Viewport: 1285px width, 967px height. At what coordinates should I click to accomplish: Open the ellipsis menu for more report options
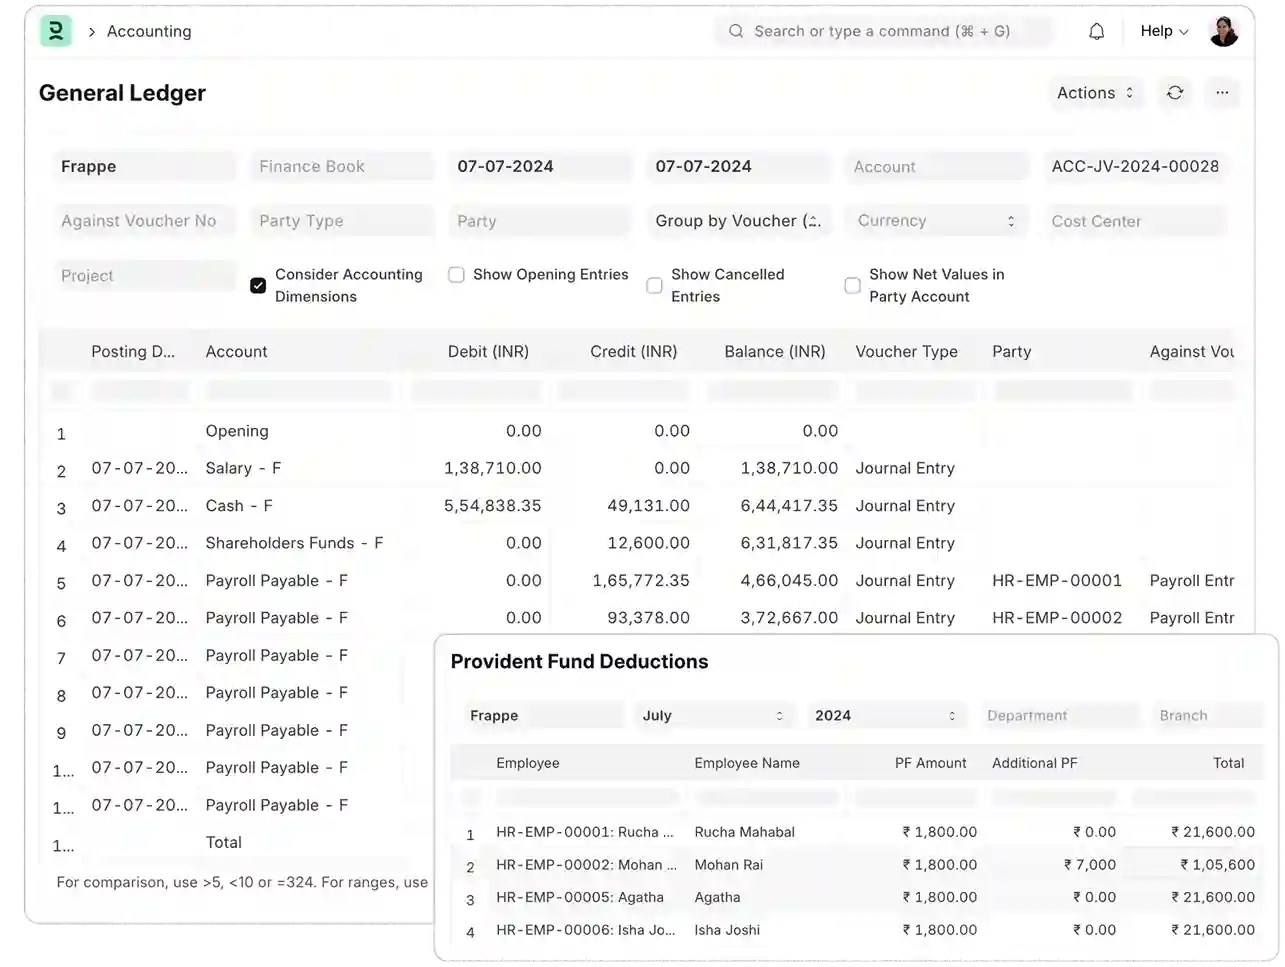tap(1222, 93)
